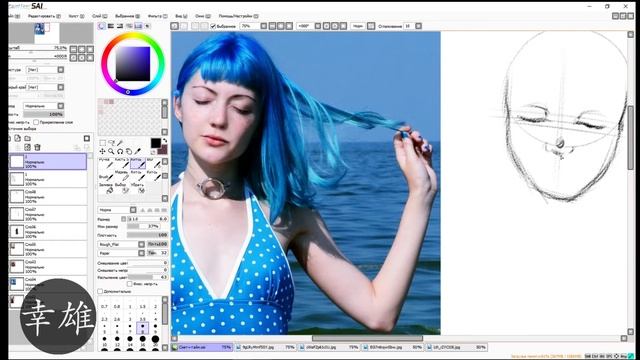Toggle the scratchpad panel icon

[147, 26]
